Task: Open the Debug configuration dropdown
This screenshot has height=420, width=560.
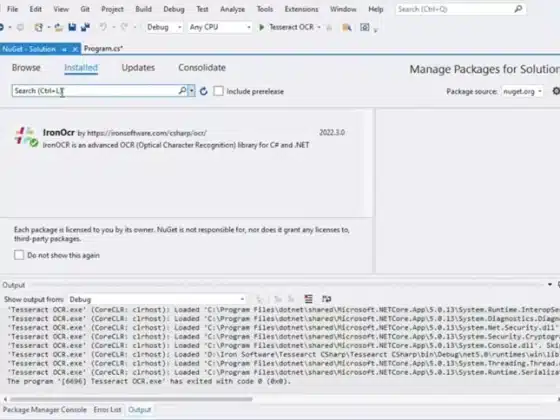Action: tap(164, 27)
